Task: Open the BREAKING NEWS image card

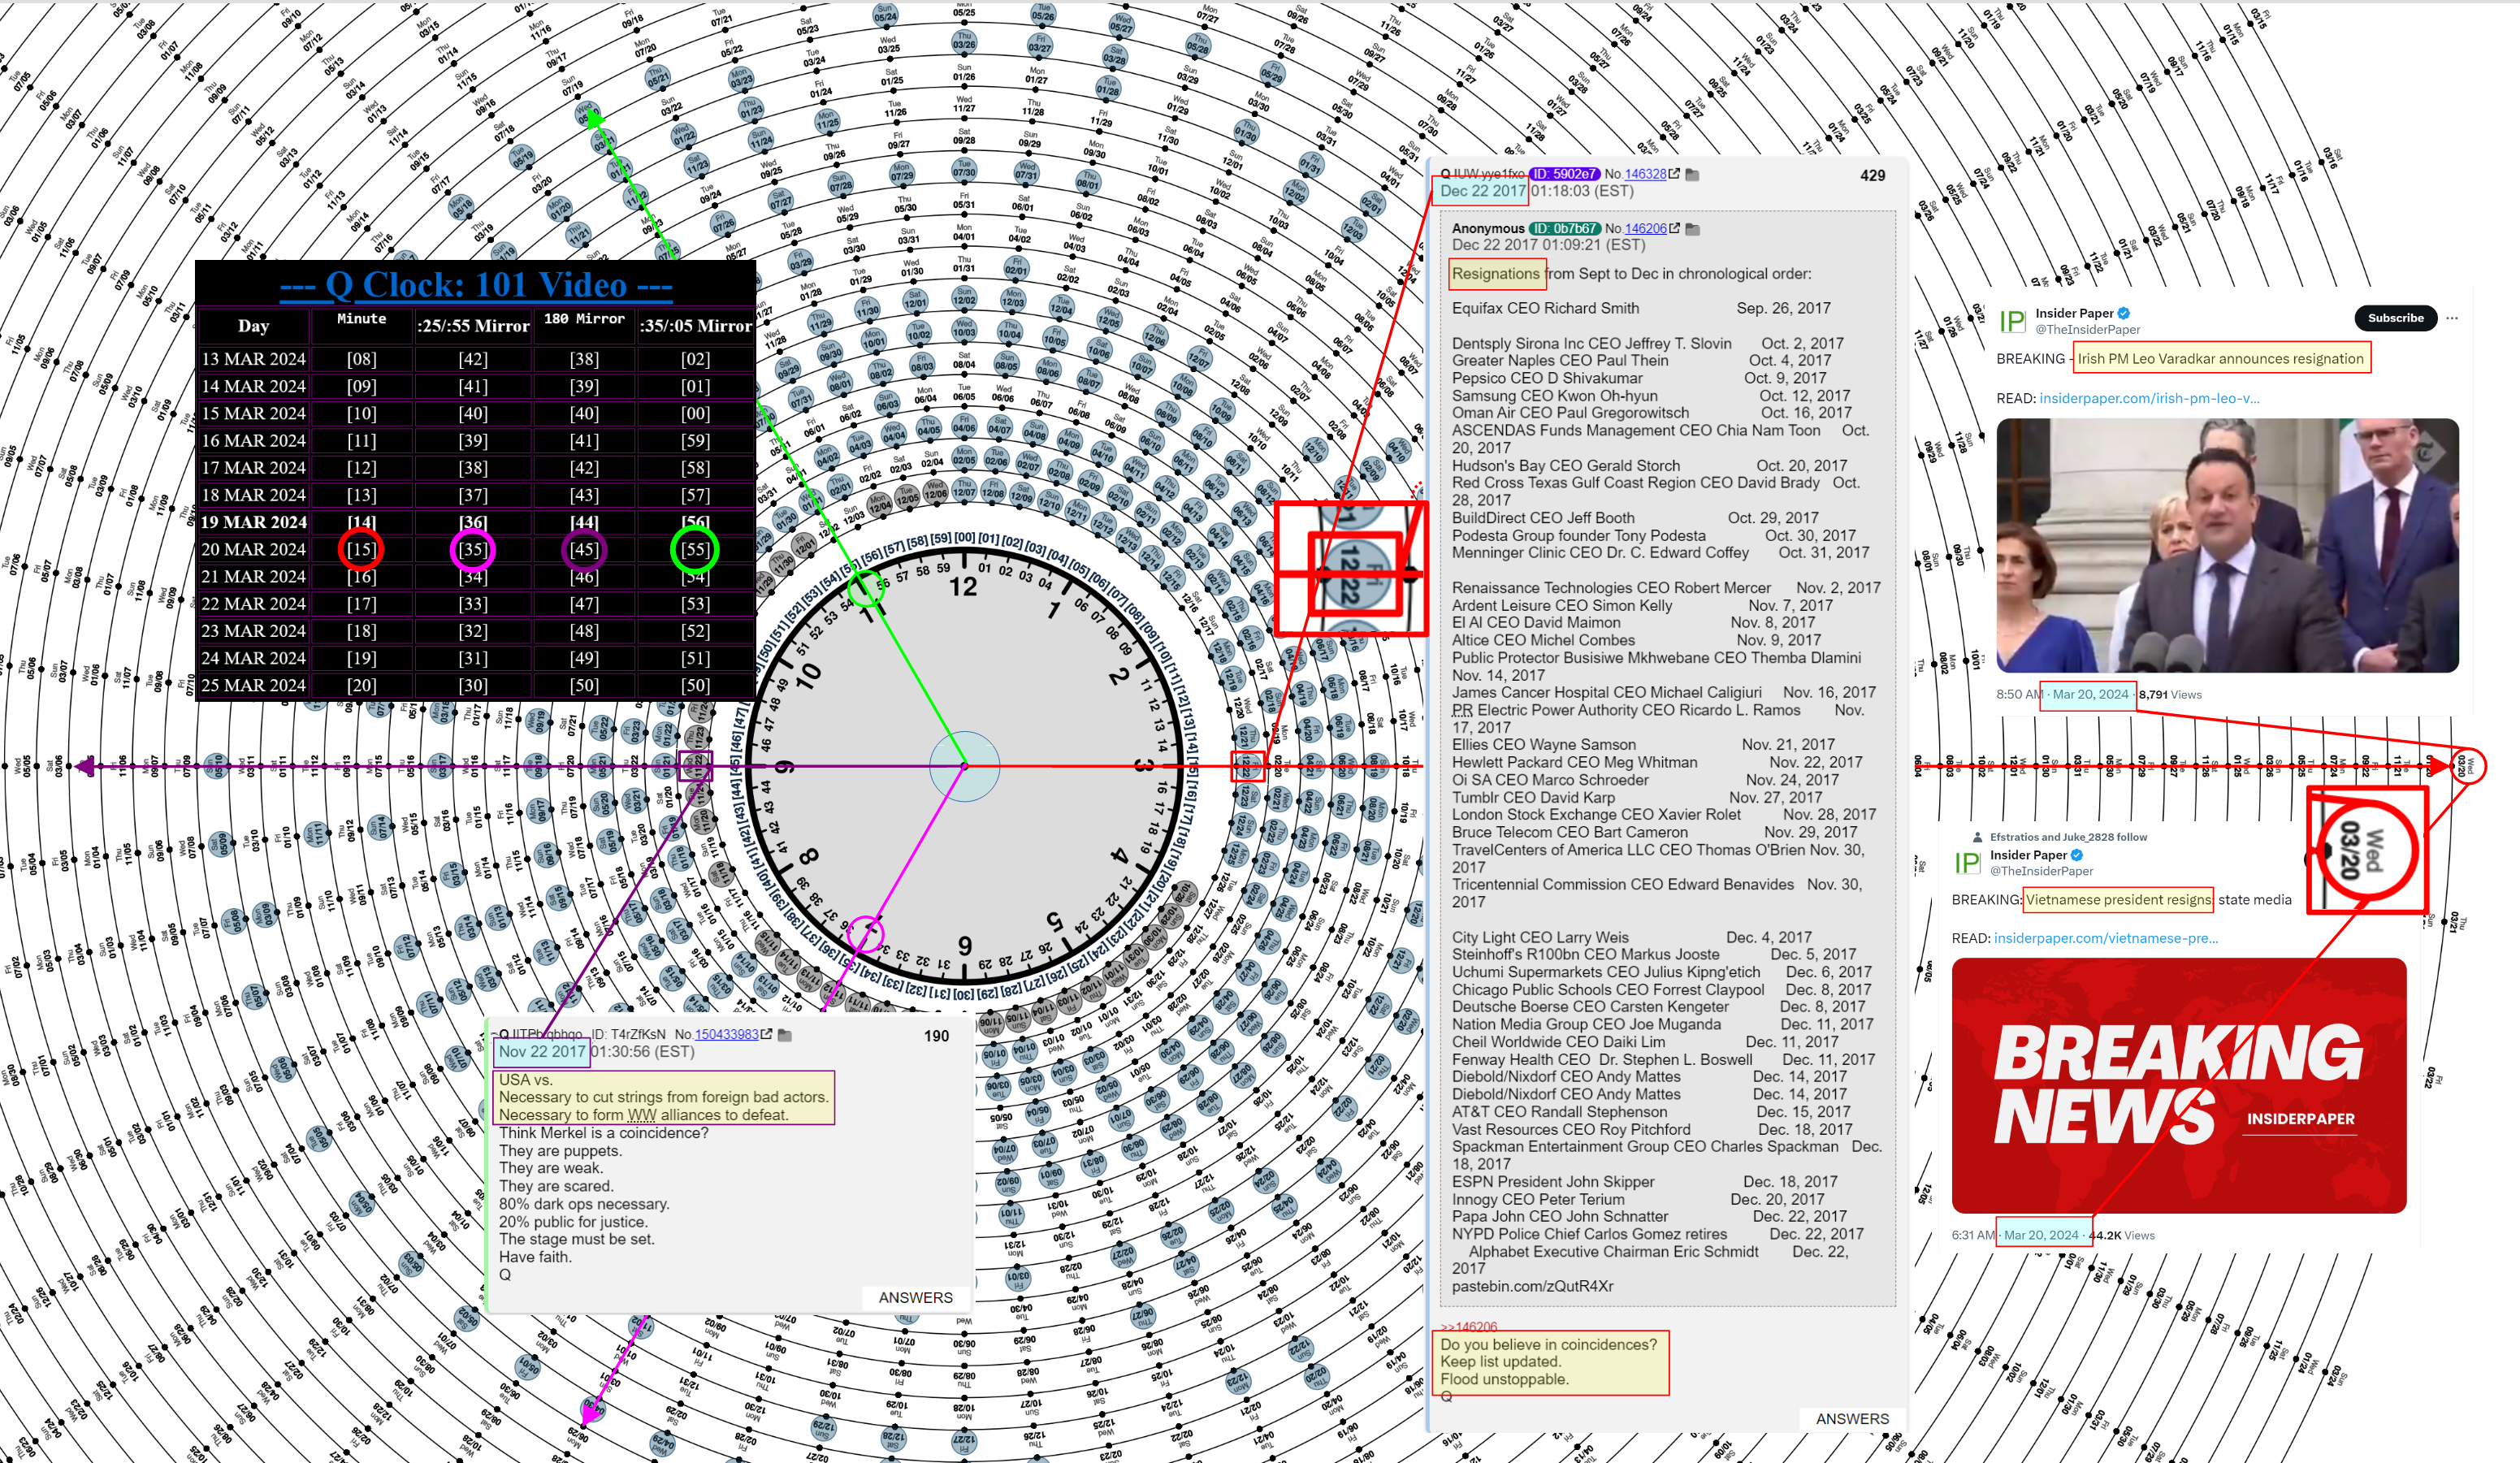Action: pyautogui.click(x=2178, y=1086)
